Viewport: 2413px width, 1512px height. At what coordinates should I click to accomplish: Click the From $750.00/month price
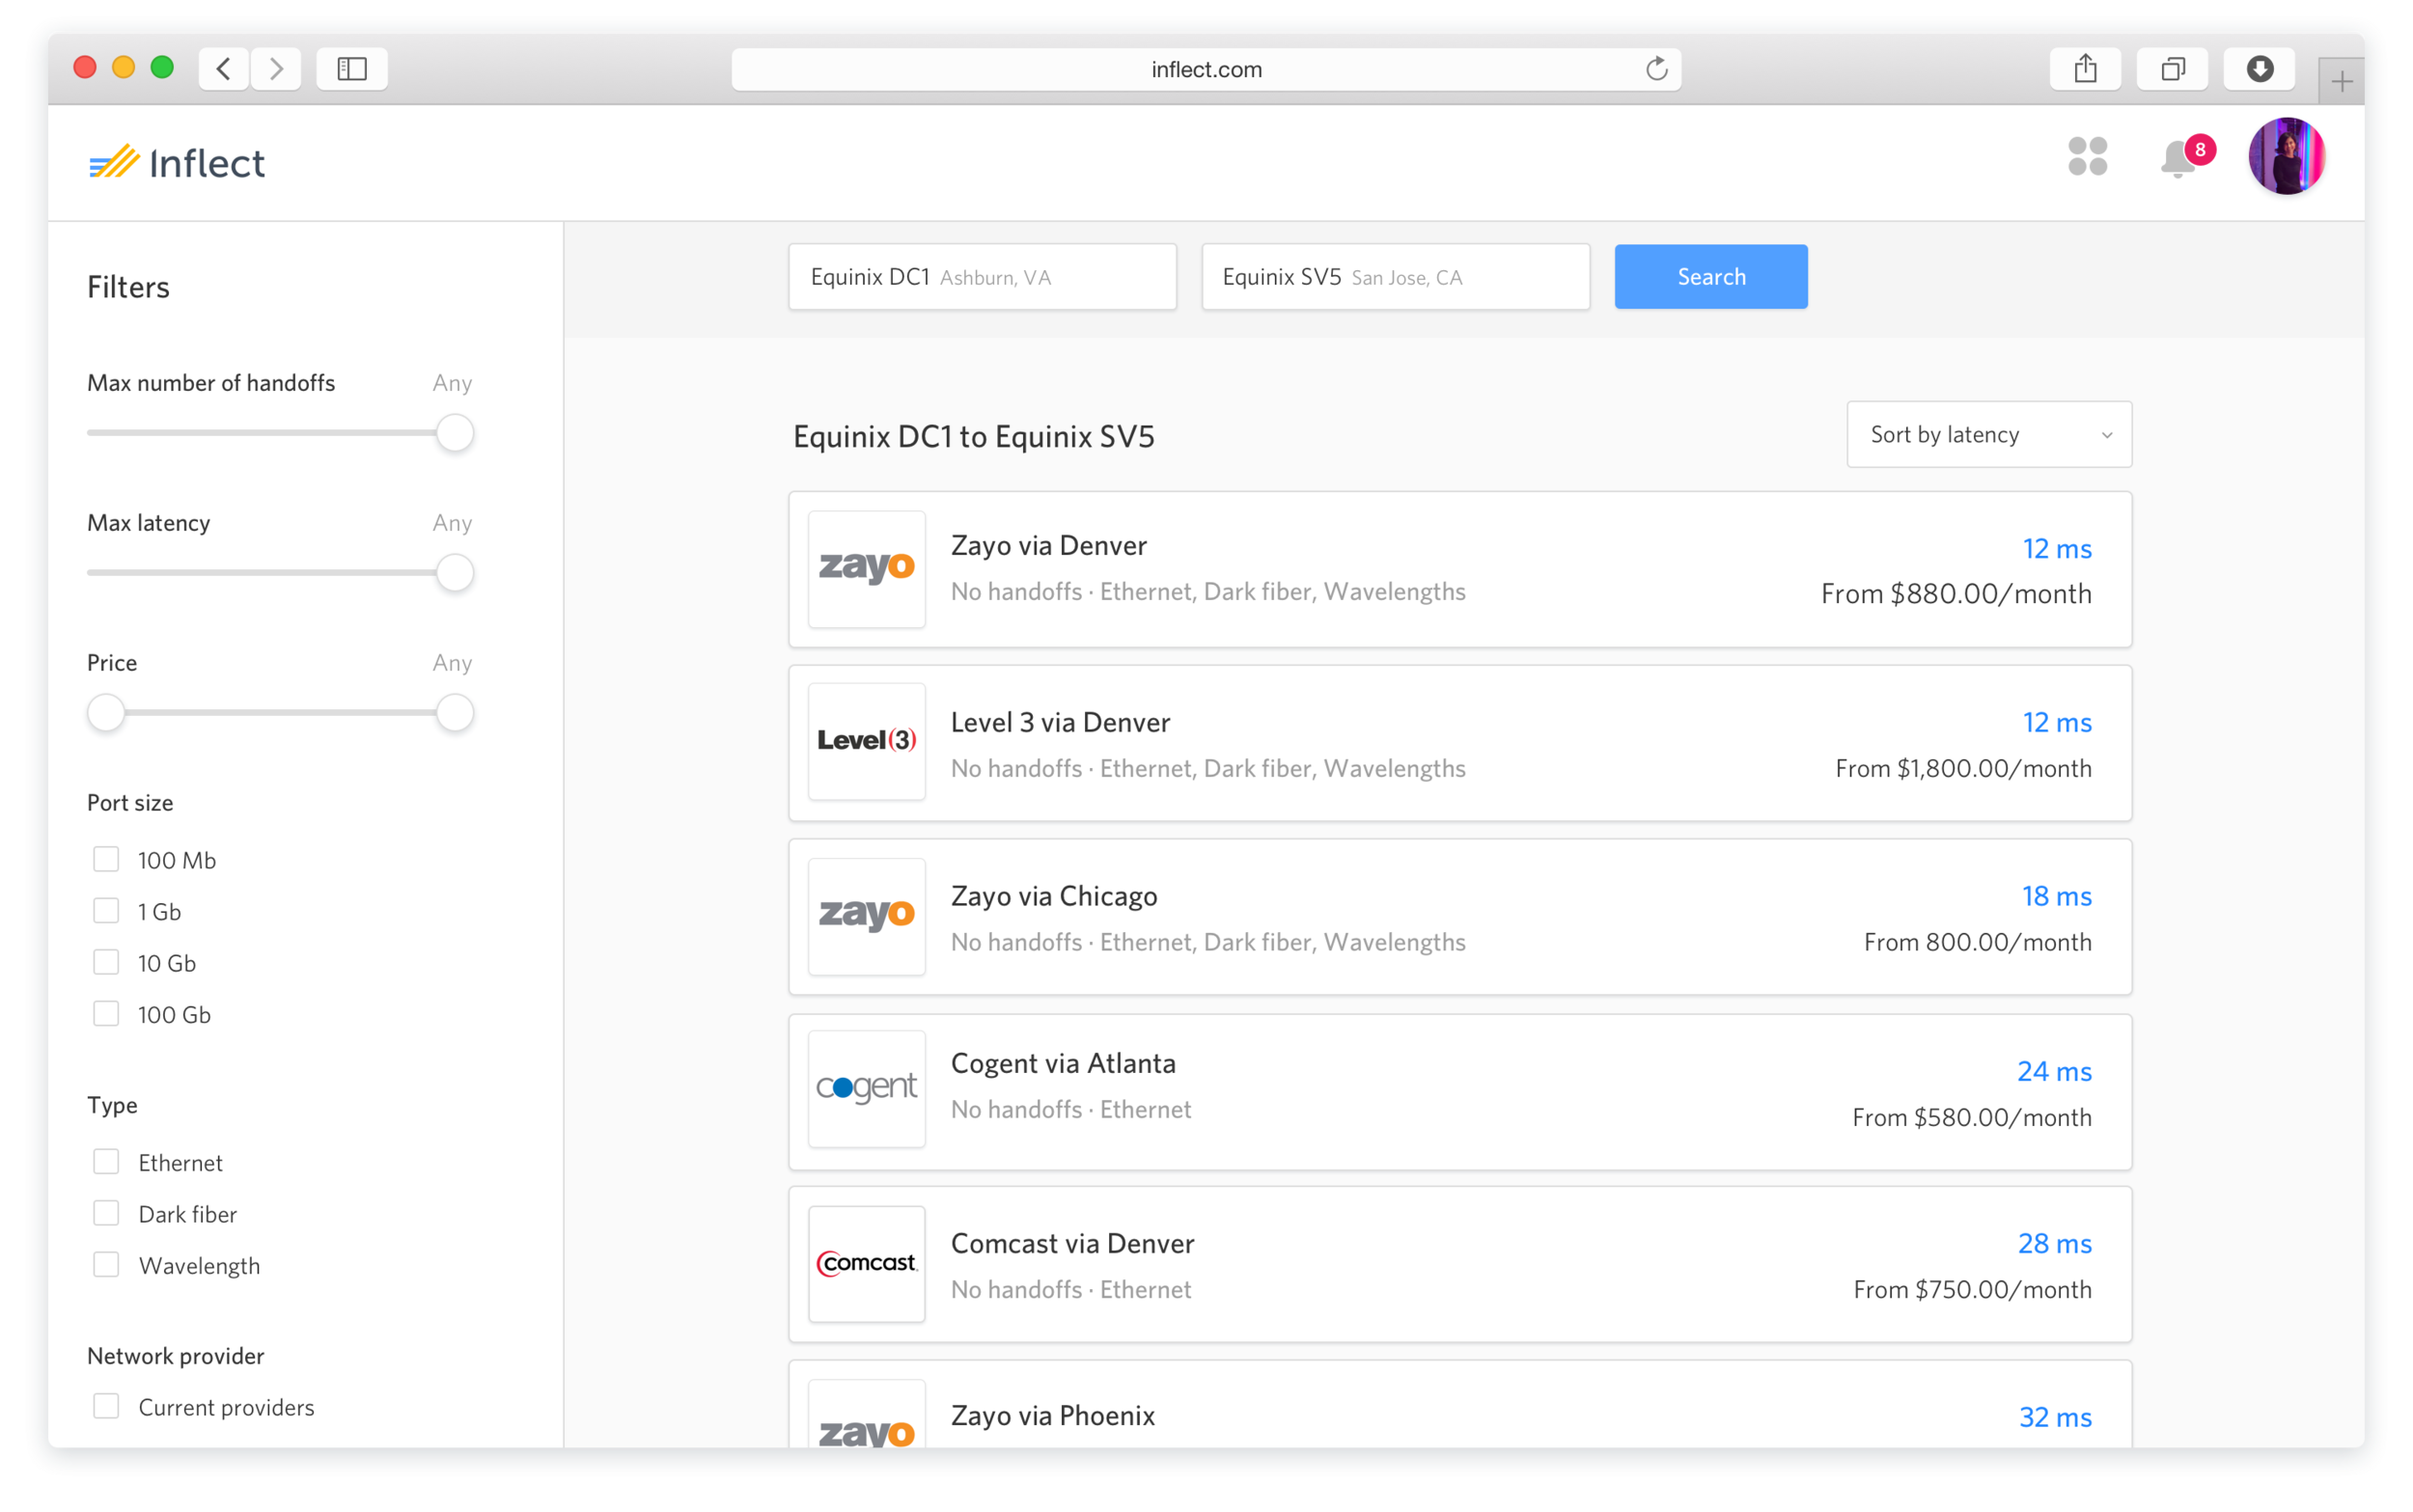pos(1972,1289)
